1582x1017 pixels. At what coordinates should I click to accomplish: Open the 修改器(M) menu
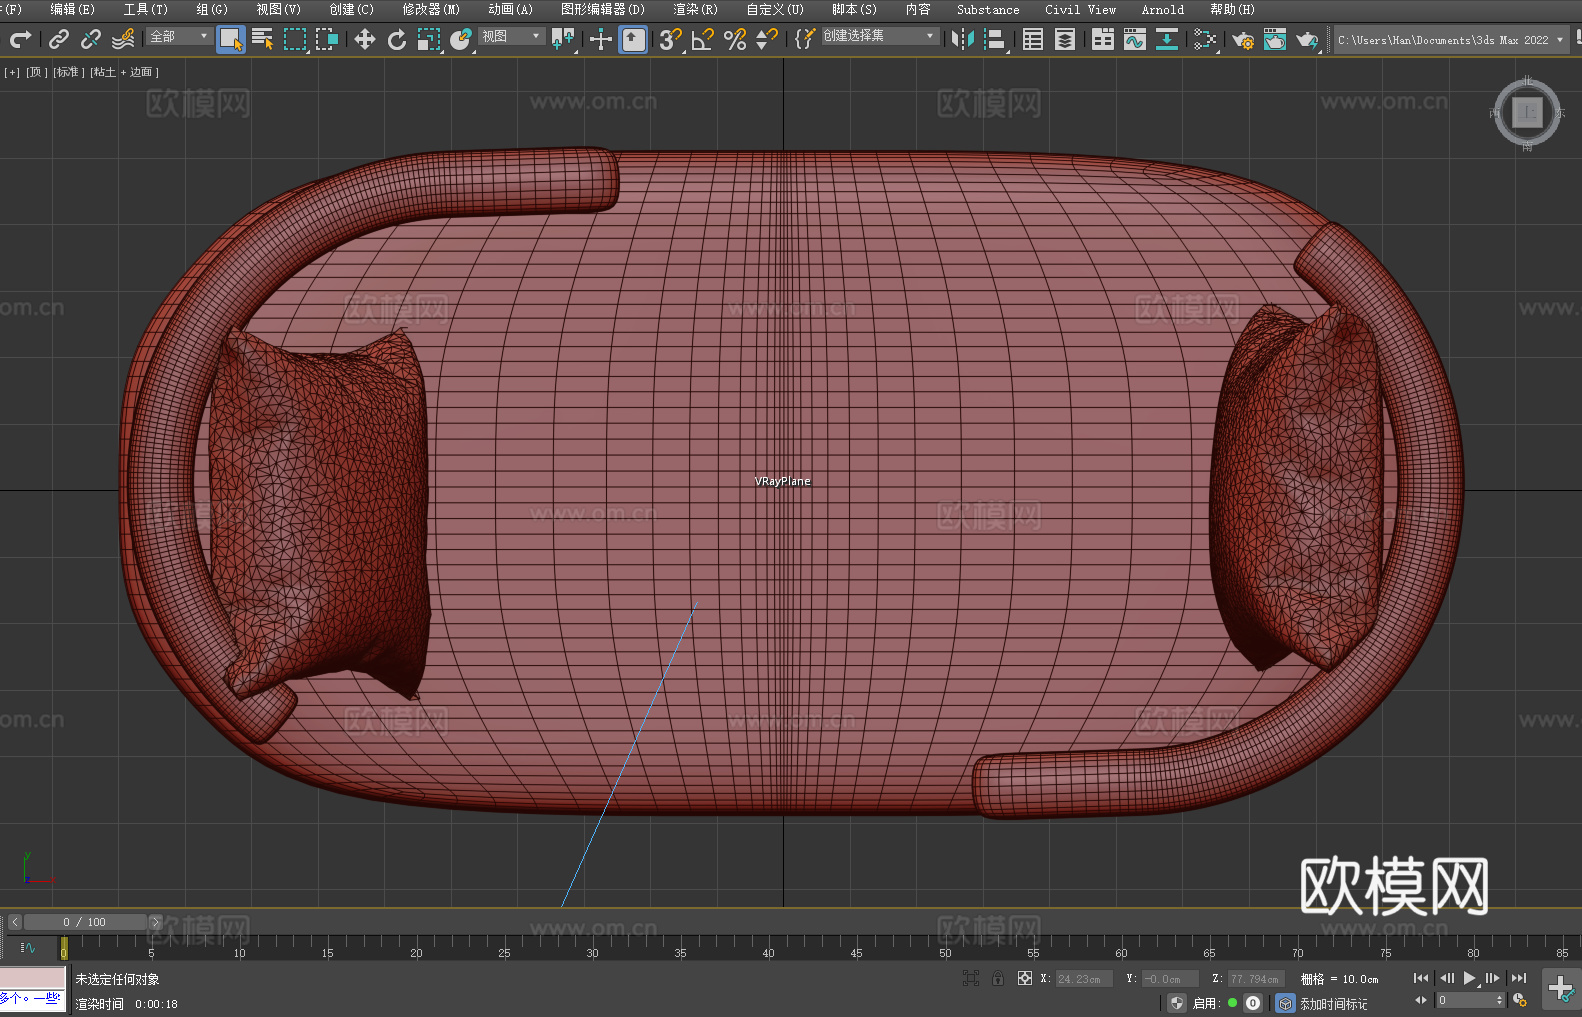coord(431,9)
